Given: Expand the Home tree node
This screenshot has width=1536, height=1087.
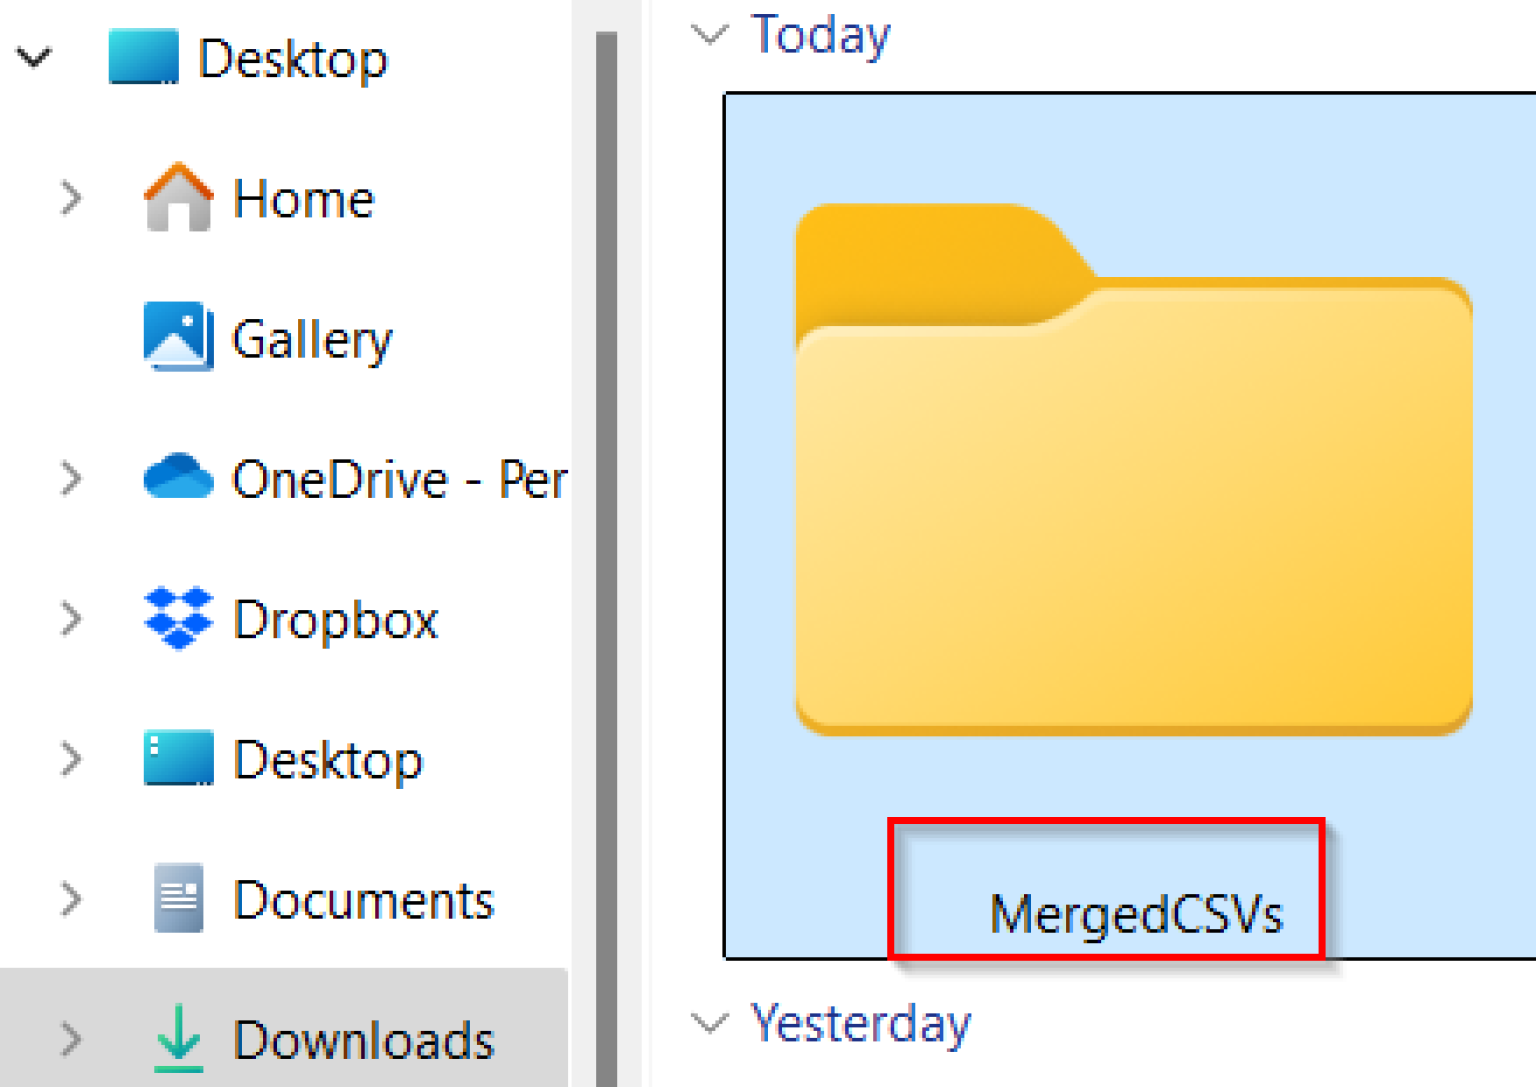Looking at the screenshot, I should [x=70, y=197].
